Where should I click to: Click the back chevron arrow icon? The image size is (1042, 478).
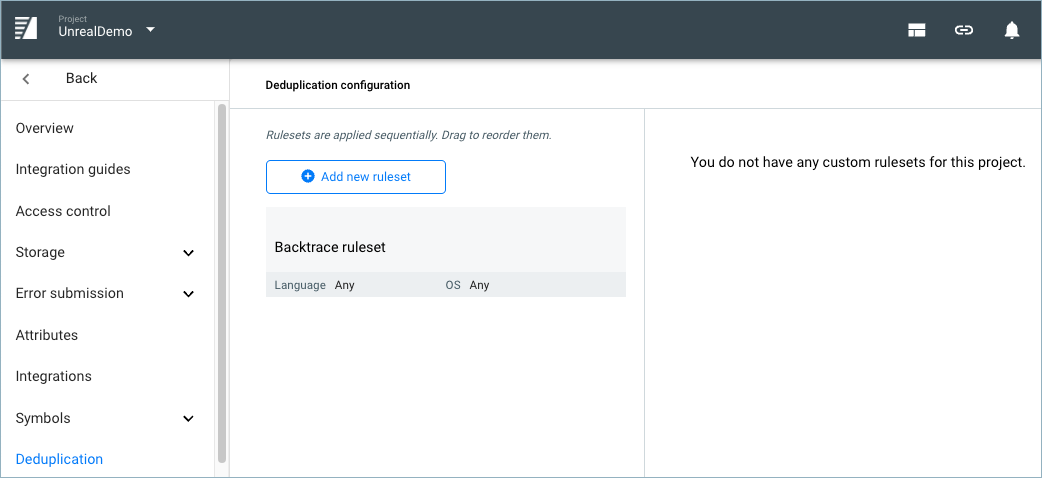(26, 79)
